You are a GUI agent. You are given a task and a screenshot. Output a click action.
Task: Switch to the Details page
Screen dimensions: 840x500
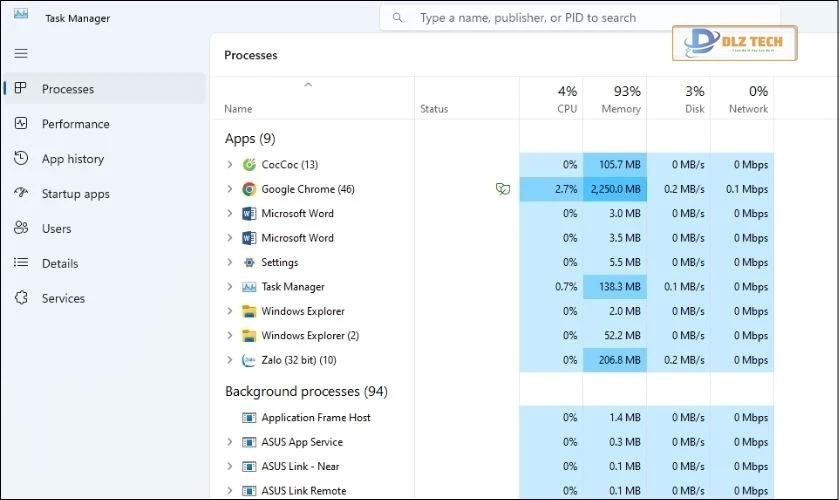click(x=104, y=263)
